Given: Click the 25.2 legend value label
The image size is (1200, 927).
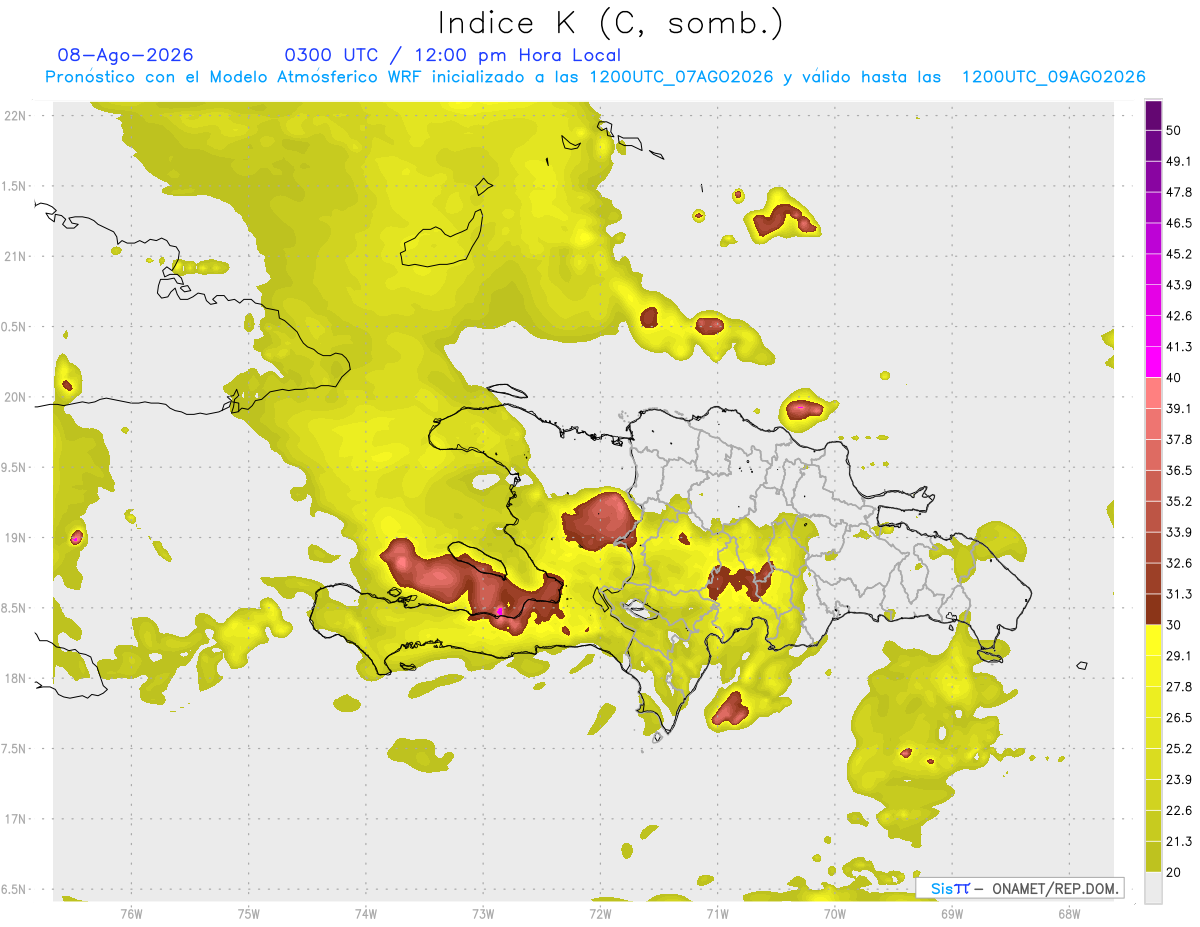Looking at the screenshot, I should (x=1180, y=748).
